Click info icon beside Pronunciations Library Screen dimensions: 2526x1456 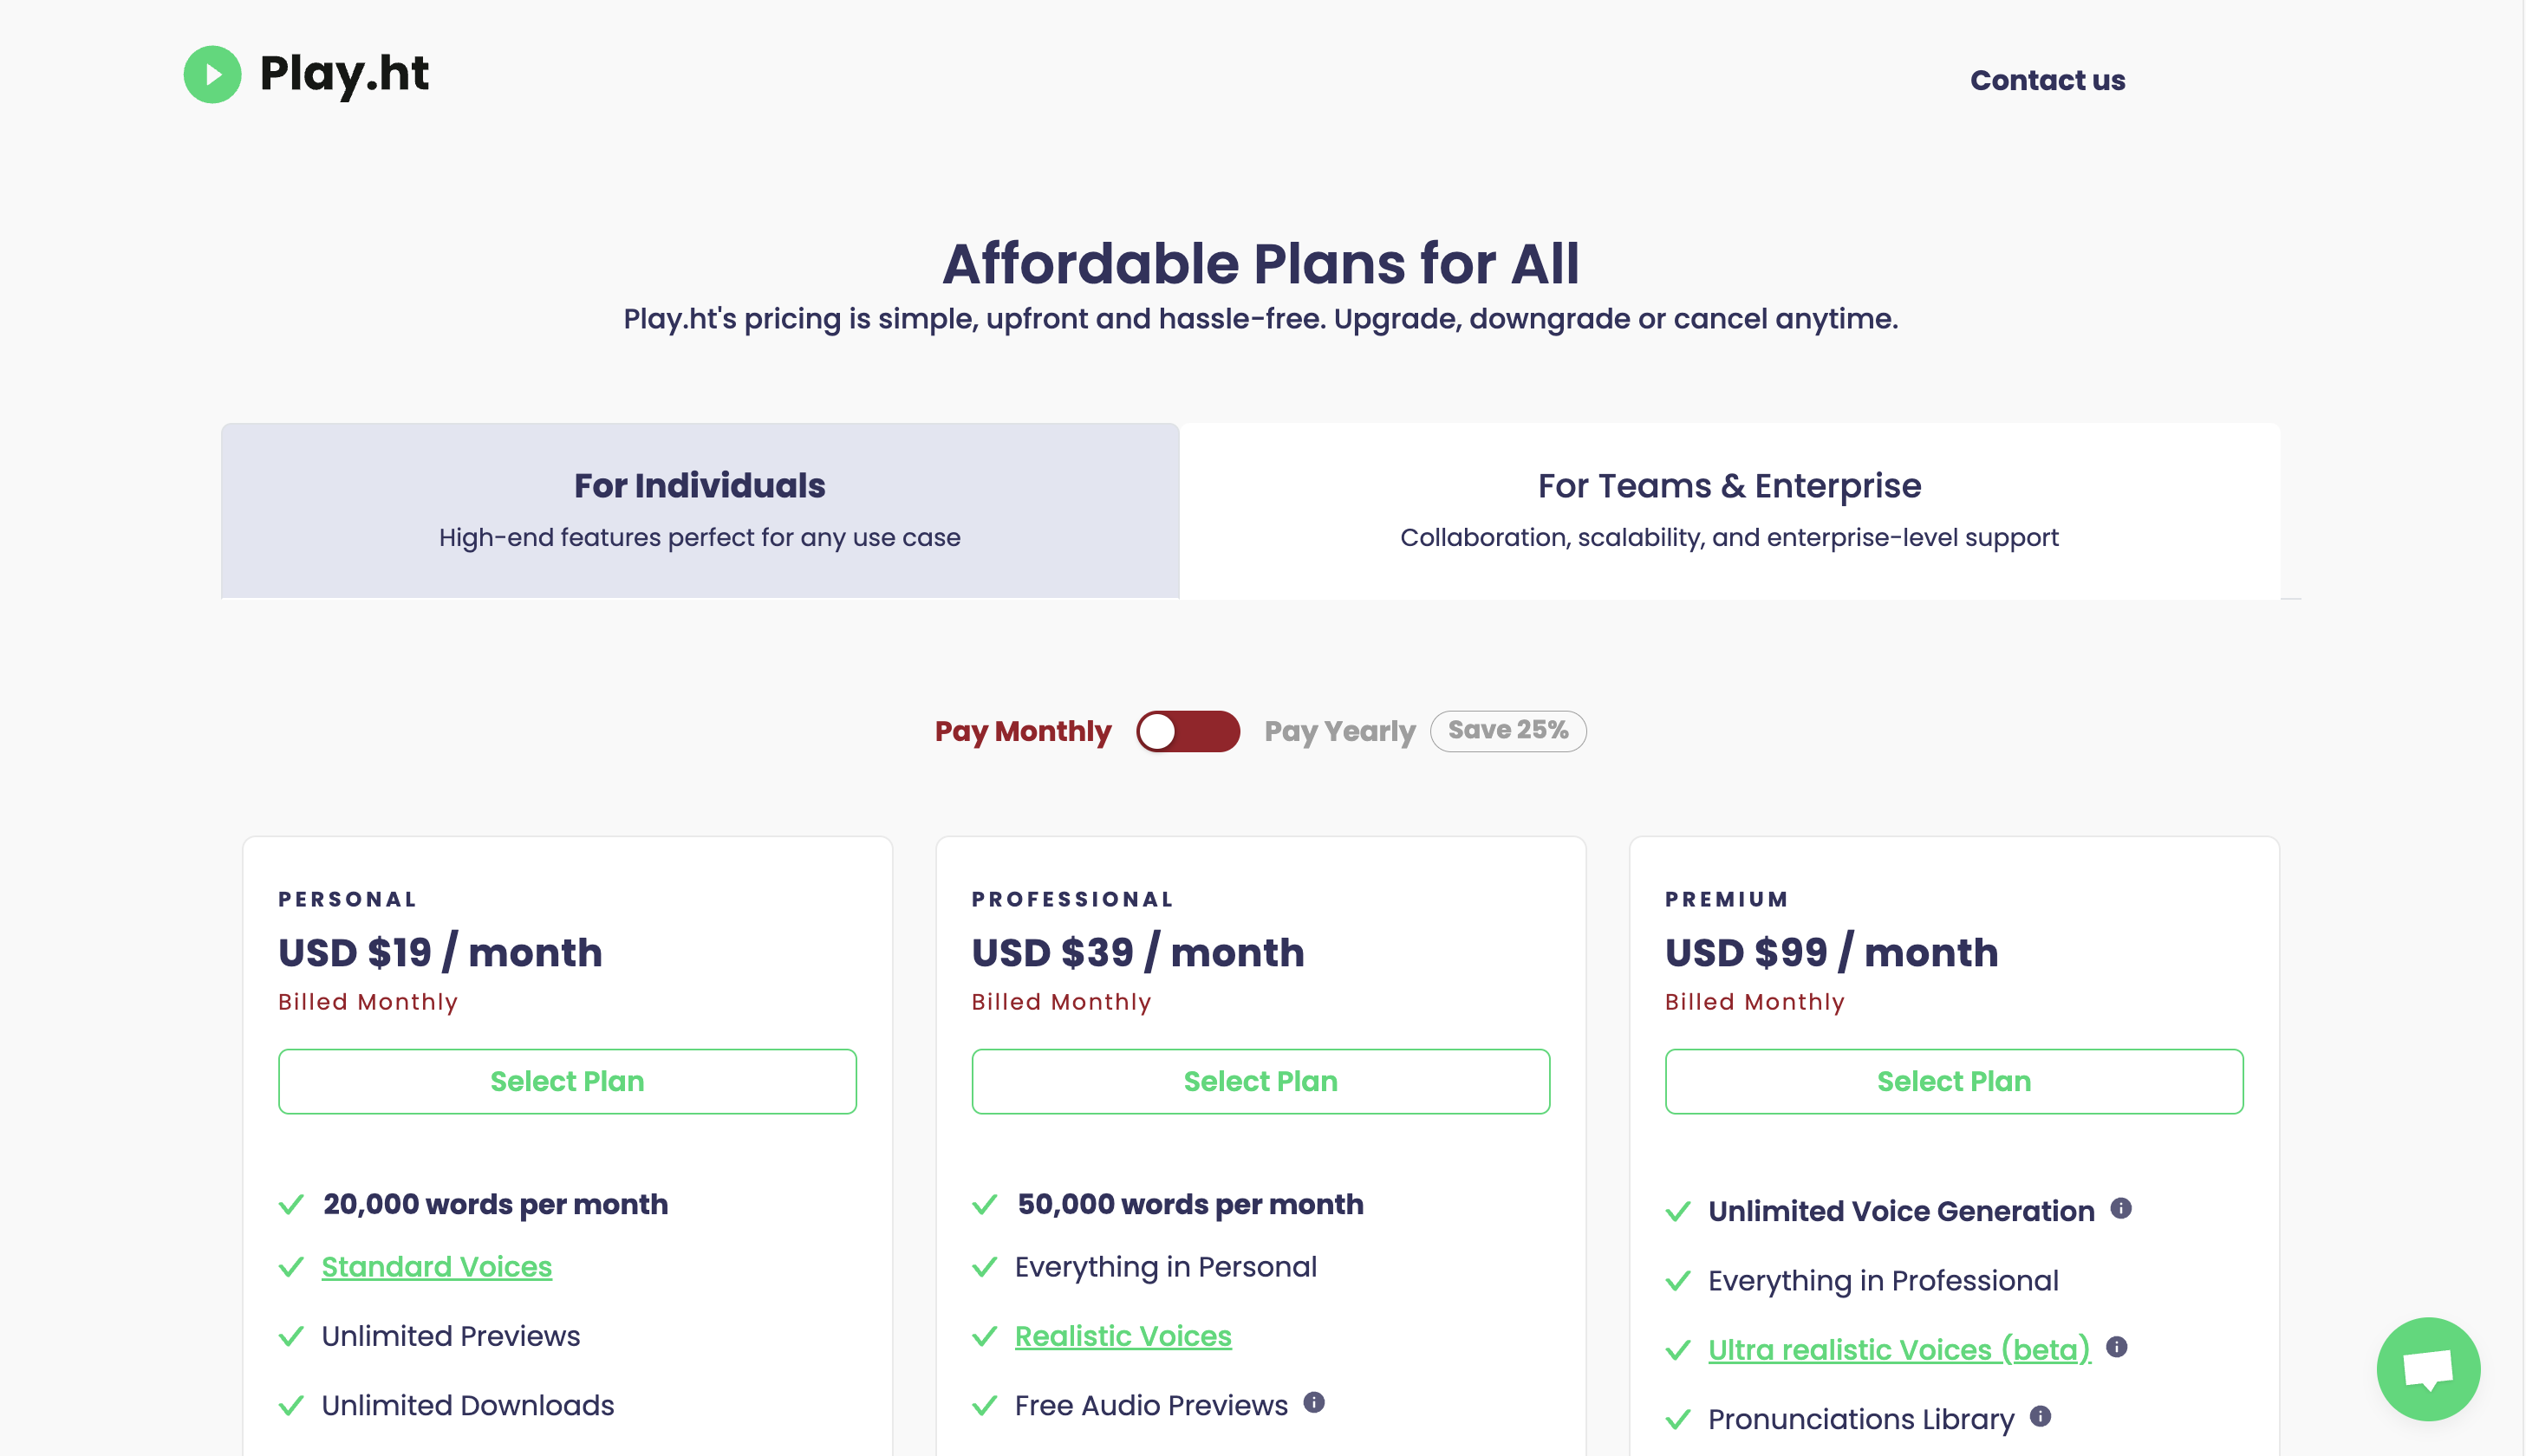click(x=2040, y=1416)
